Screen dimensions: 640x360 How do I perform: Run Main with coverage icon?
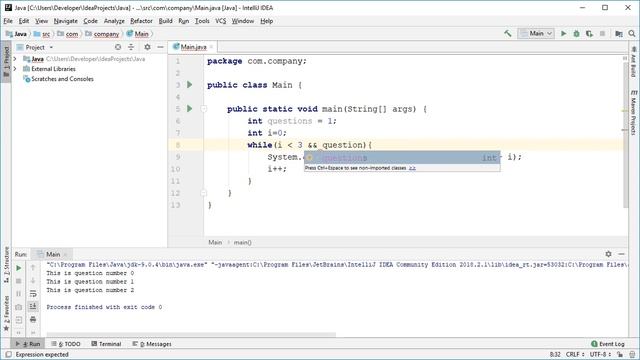589,33
